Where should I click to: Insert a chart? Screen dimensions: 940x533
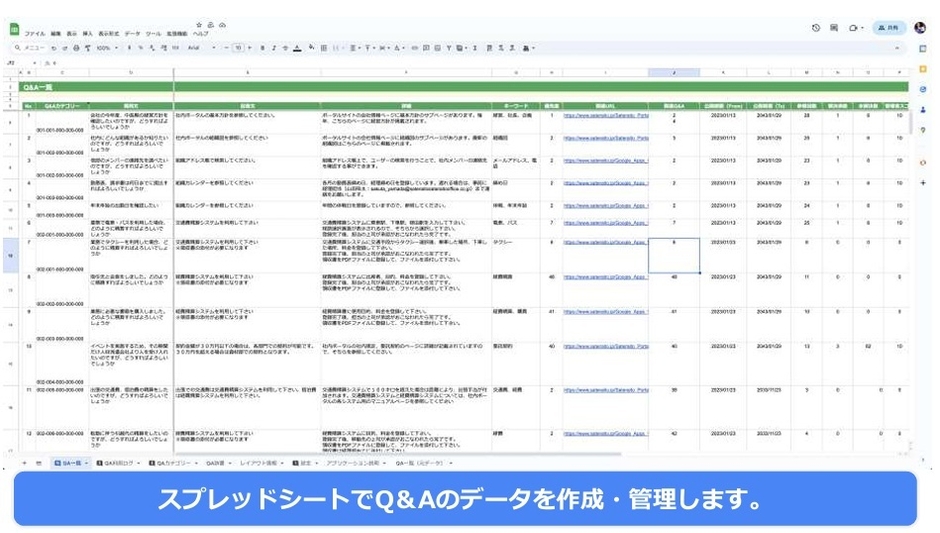tap(437, 48)
